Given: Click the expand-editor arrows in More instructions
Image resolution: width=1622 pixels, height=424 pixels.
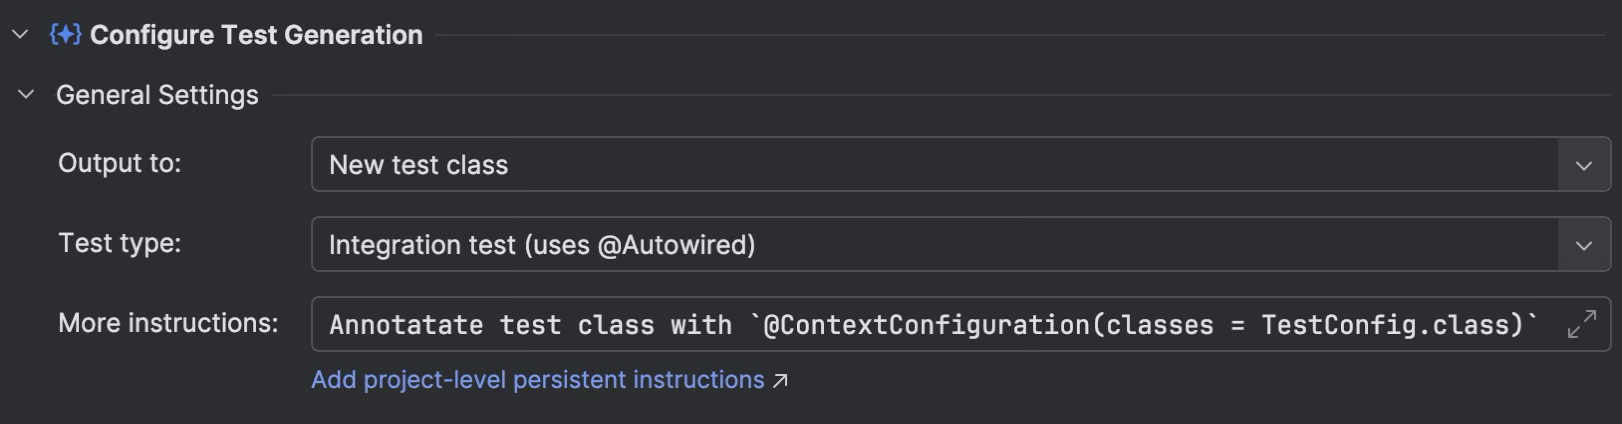Looking at the screenshot, I should (1581, 324).
